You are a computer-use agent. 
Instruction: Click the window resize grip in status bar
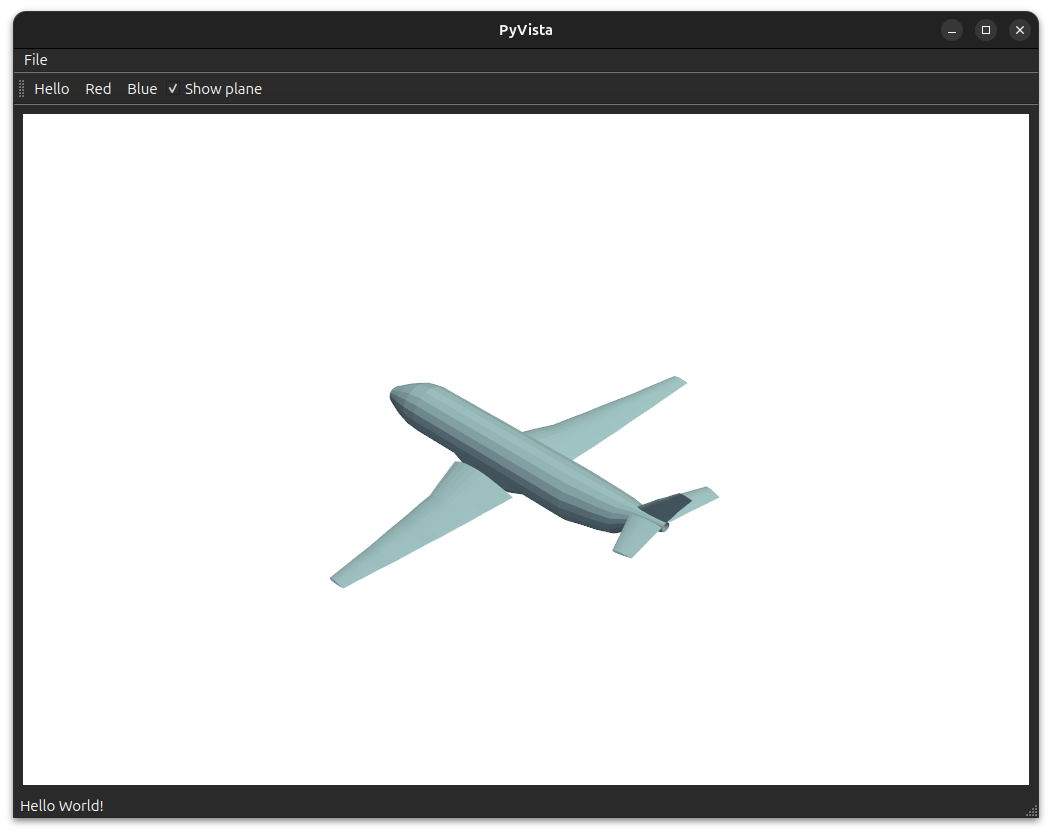pos(1031,809)
